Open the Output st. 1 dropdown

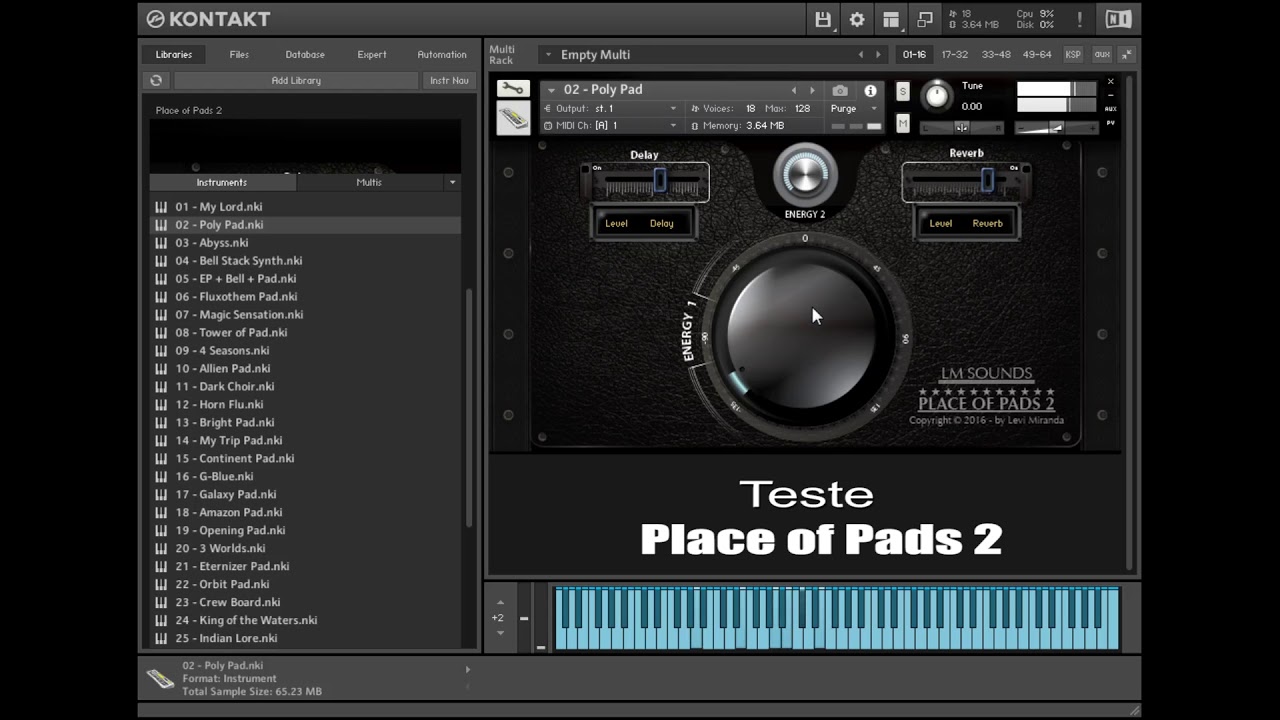[611, 108]
